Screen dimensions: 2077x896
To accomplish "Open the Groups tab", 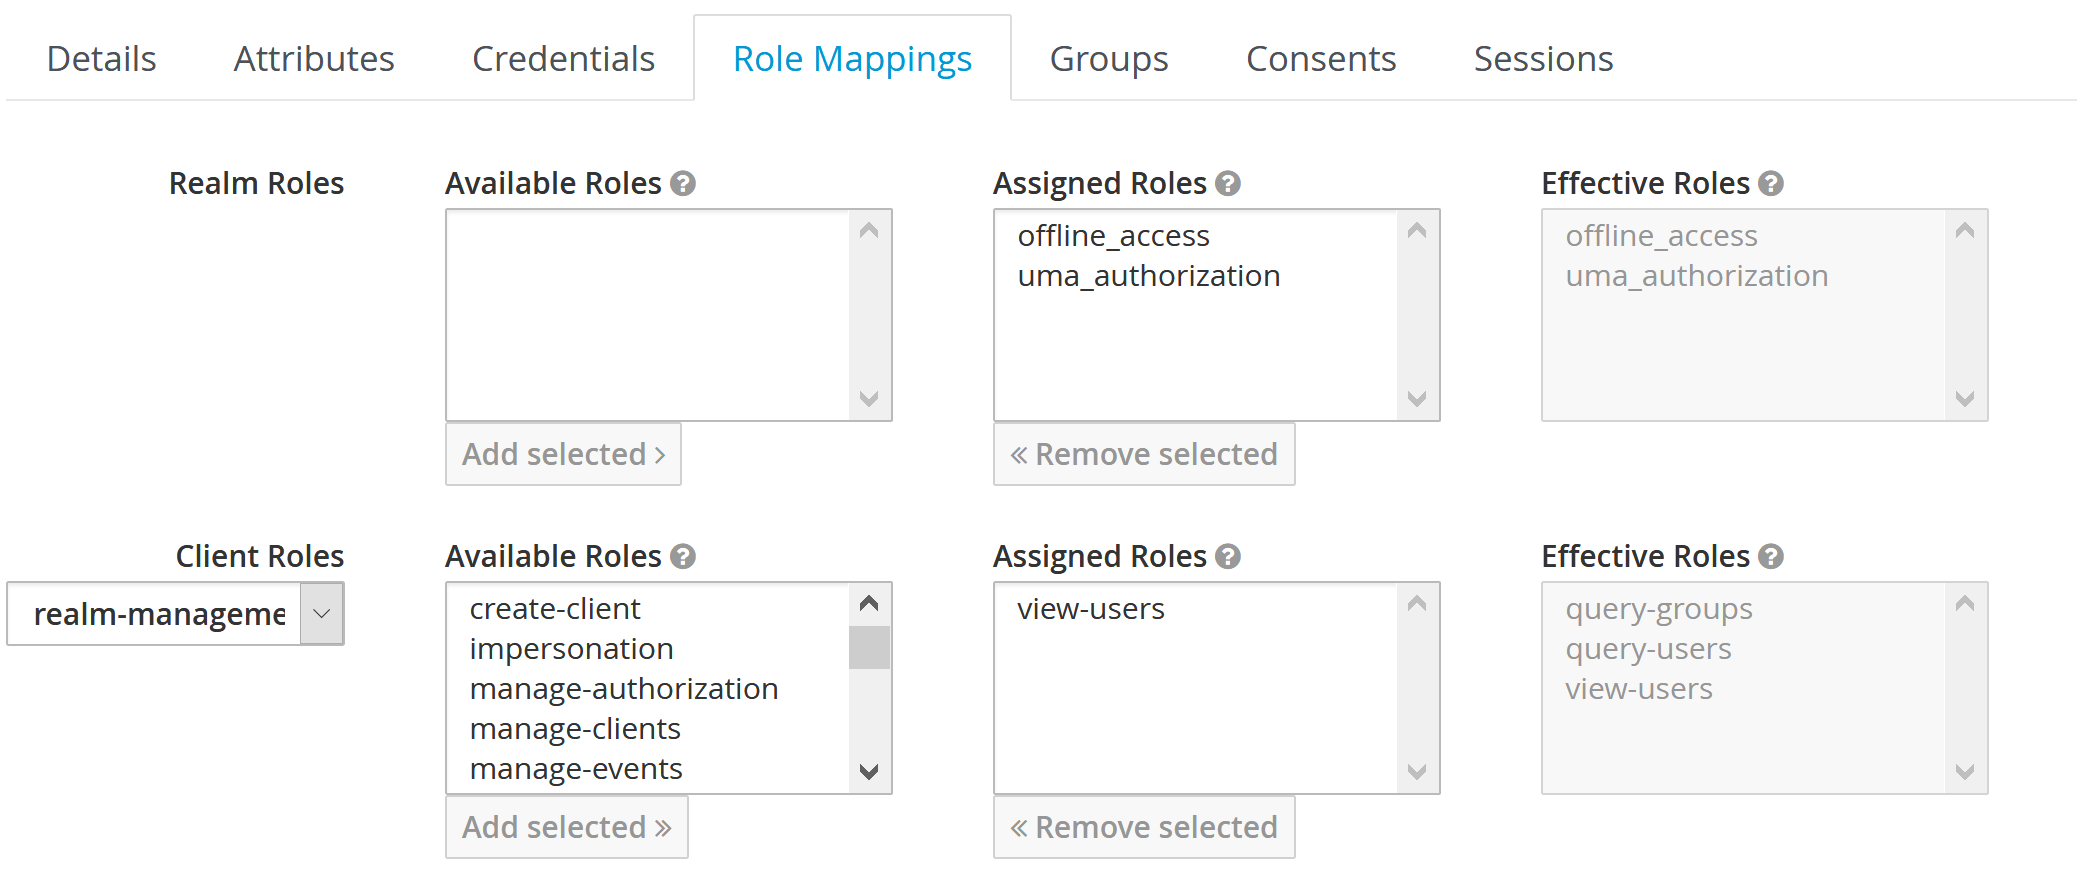I will click(x=1108, y=59).
